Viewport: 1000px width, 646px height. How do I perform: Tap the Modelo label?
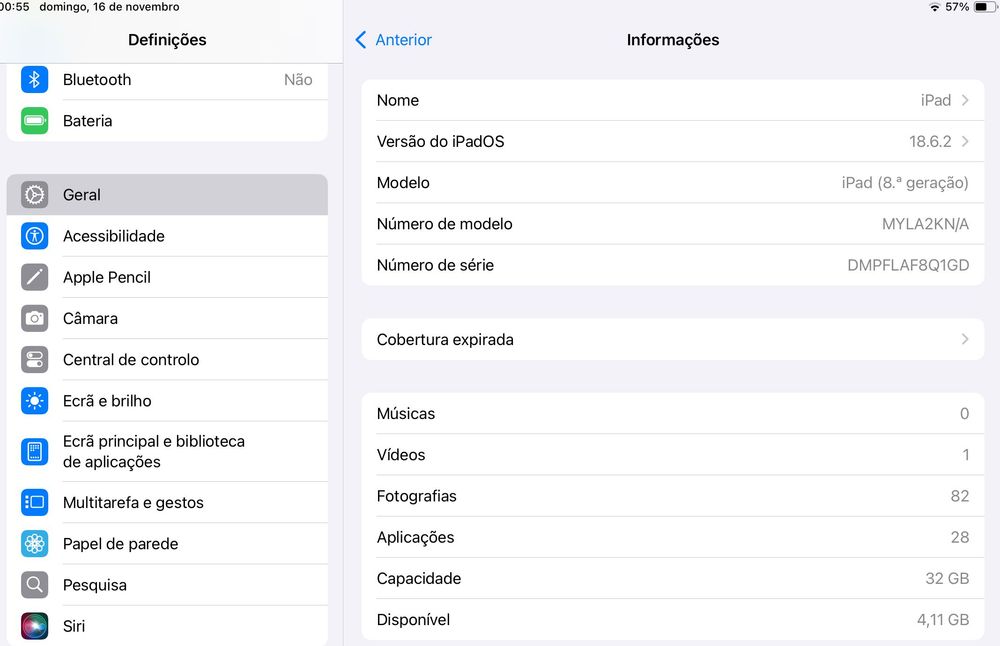pos(403,182)
